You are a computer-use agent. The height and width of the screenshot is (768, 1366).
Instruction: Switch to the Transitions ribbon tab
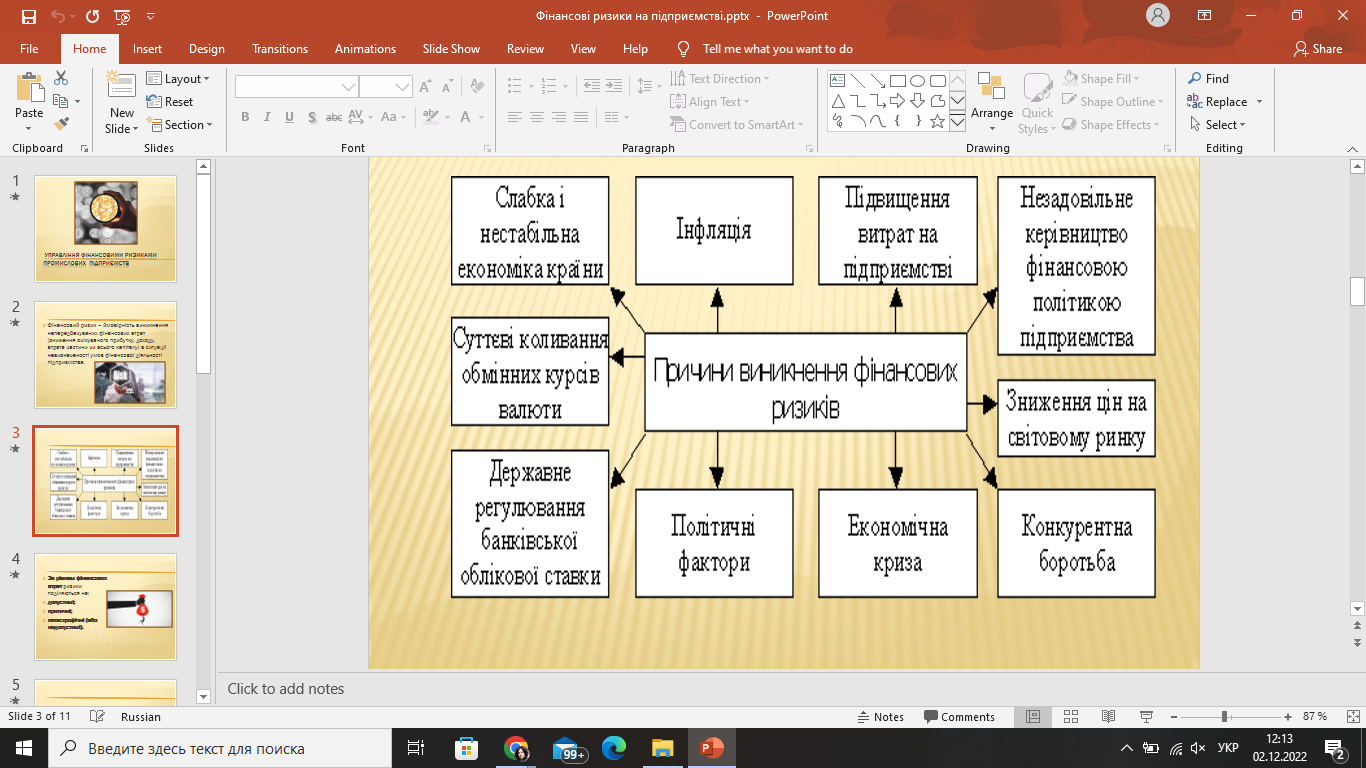(279, 48)
